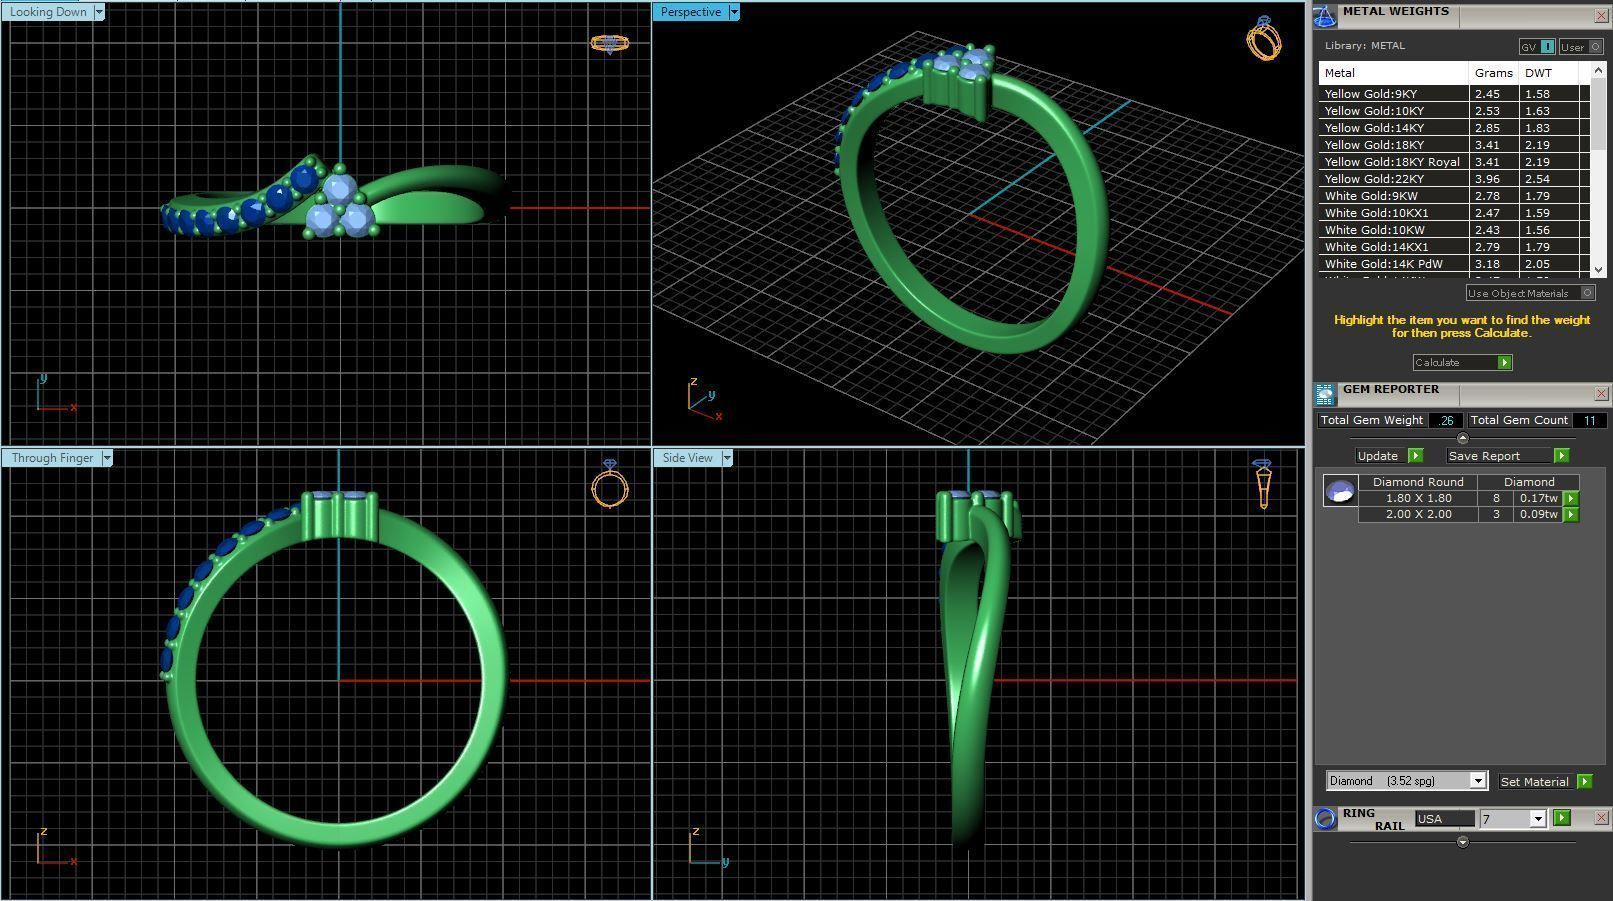Screen dimensions: 1613x901
Task: Click the USA ring standard field
Action: pyautogui.click(x=1445, y=819)
